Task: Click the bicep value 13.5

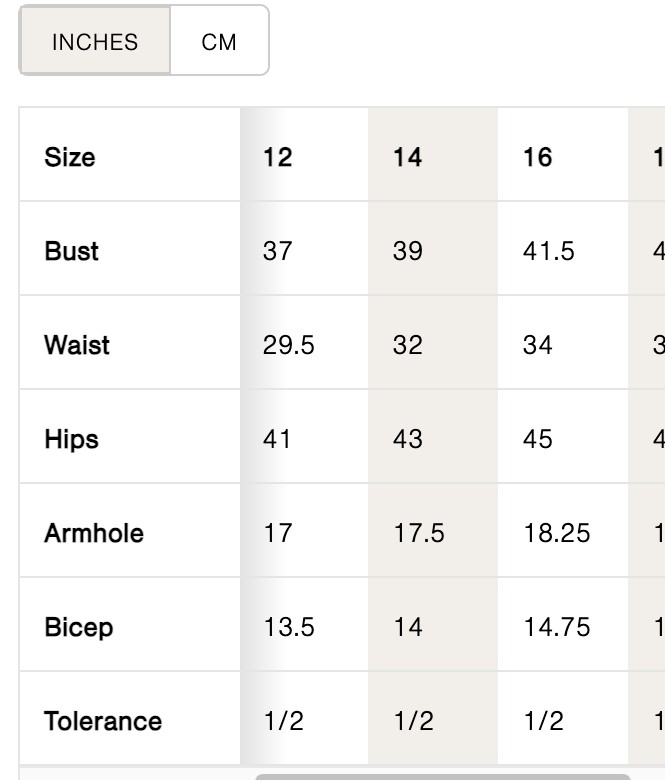Action: click(x=288, y=627)
